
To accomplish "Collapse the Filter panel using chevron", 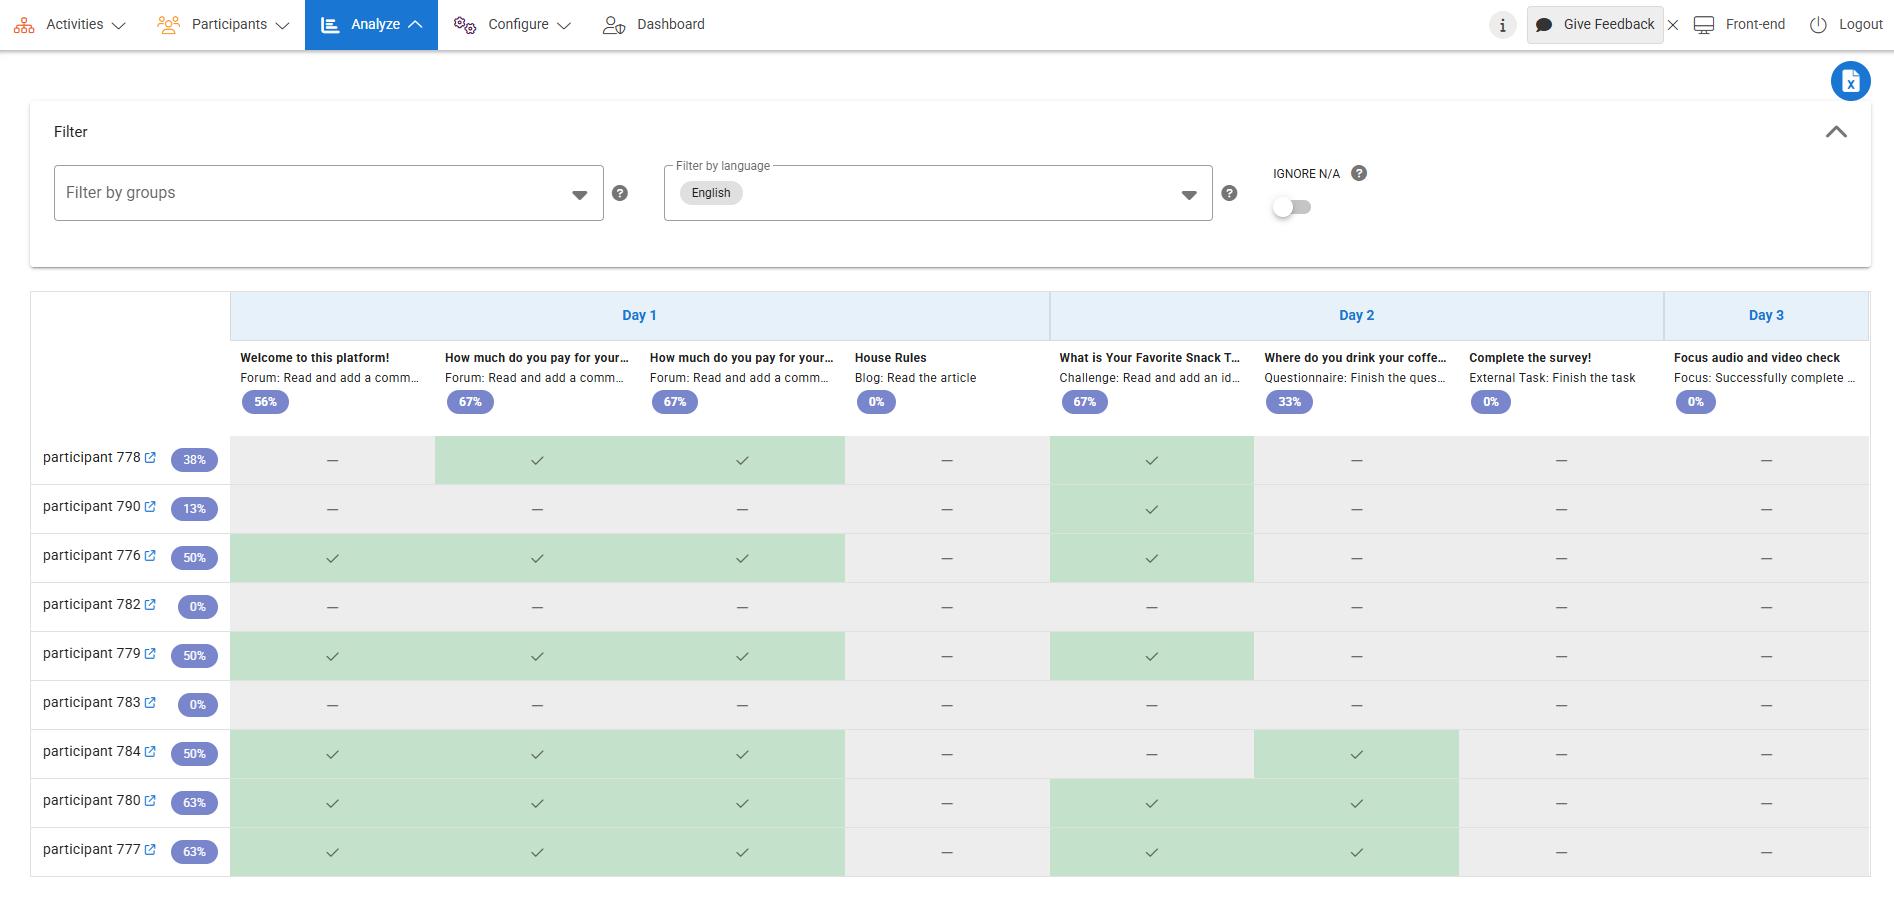I will pyautogui.click(x=1836, y=132).
